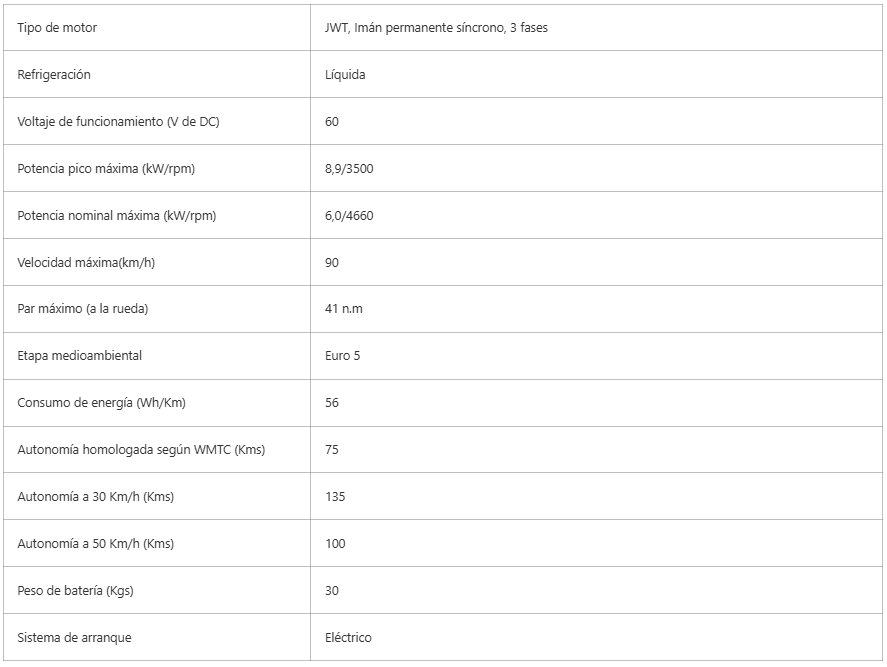Click 'Etapa medioambiental' row label
This screenshot has width=887, height=667.
80,356
